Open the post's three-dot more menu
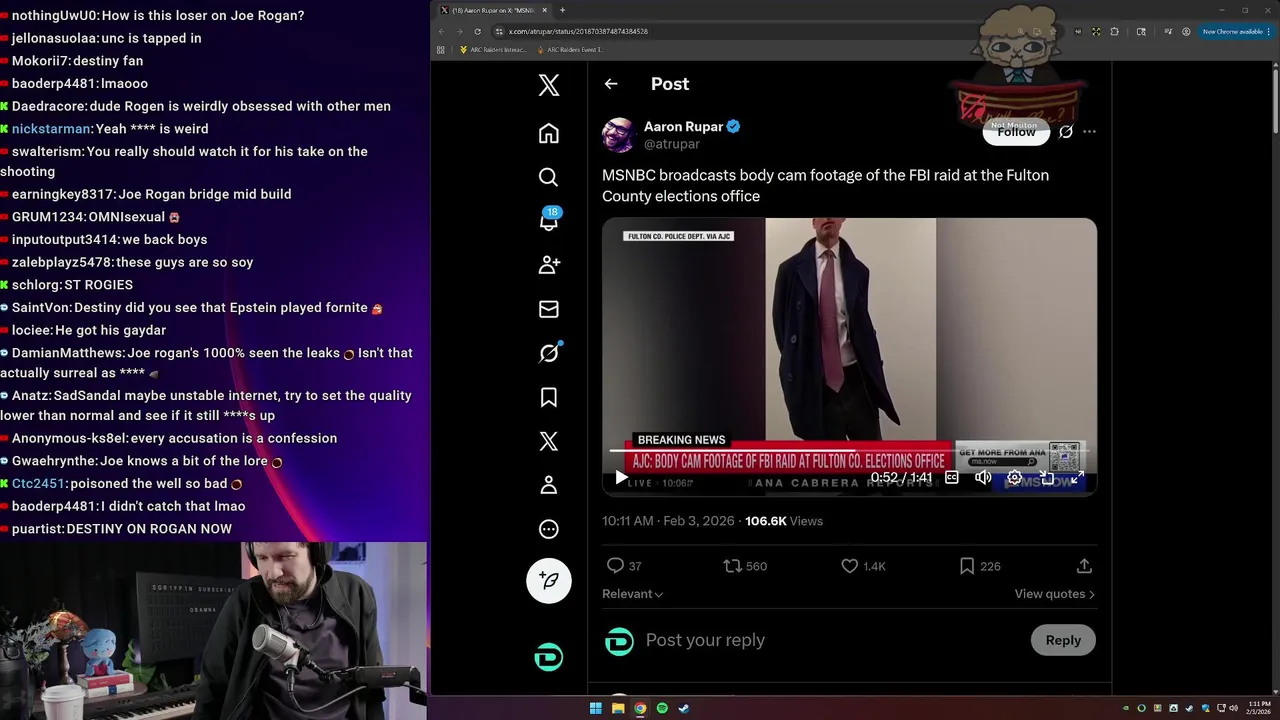 pyautogui.click(x=1089, y=131)
